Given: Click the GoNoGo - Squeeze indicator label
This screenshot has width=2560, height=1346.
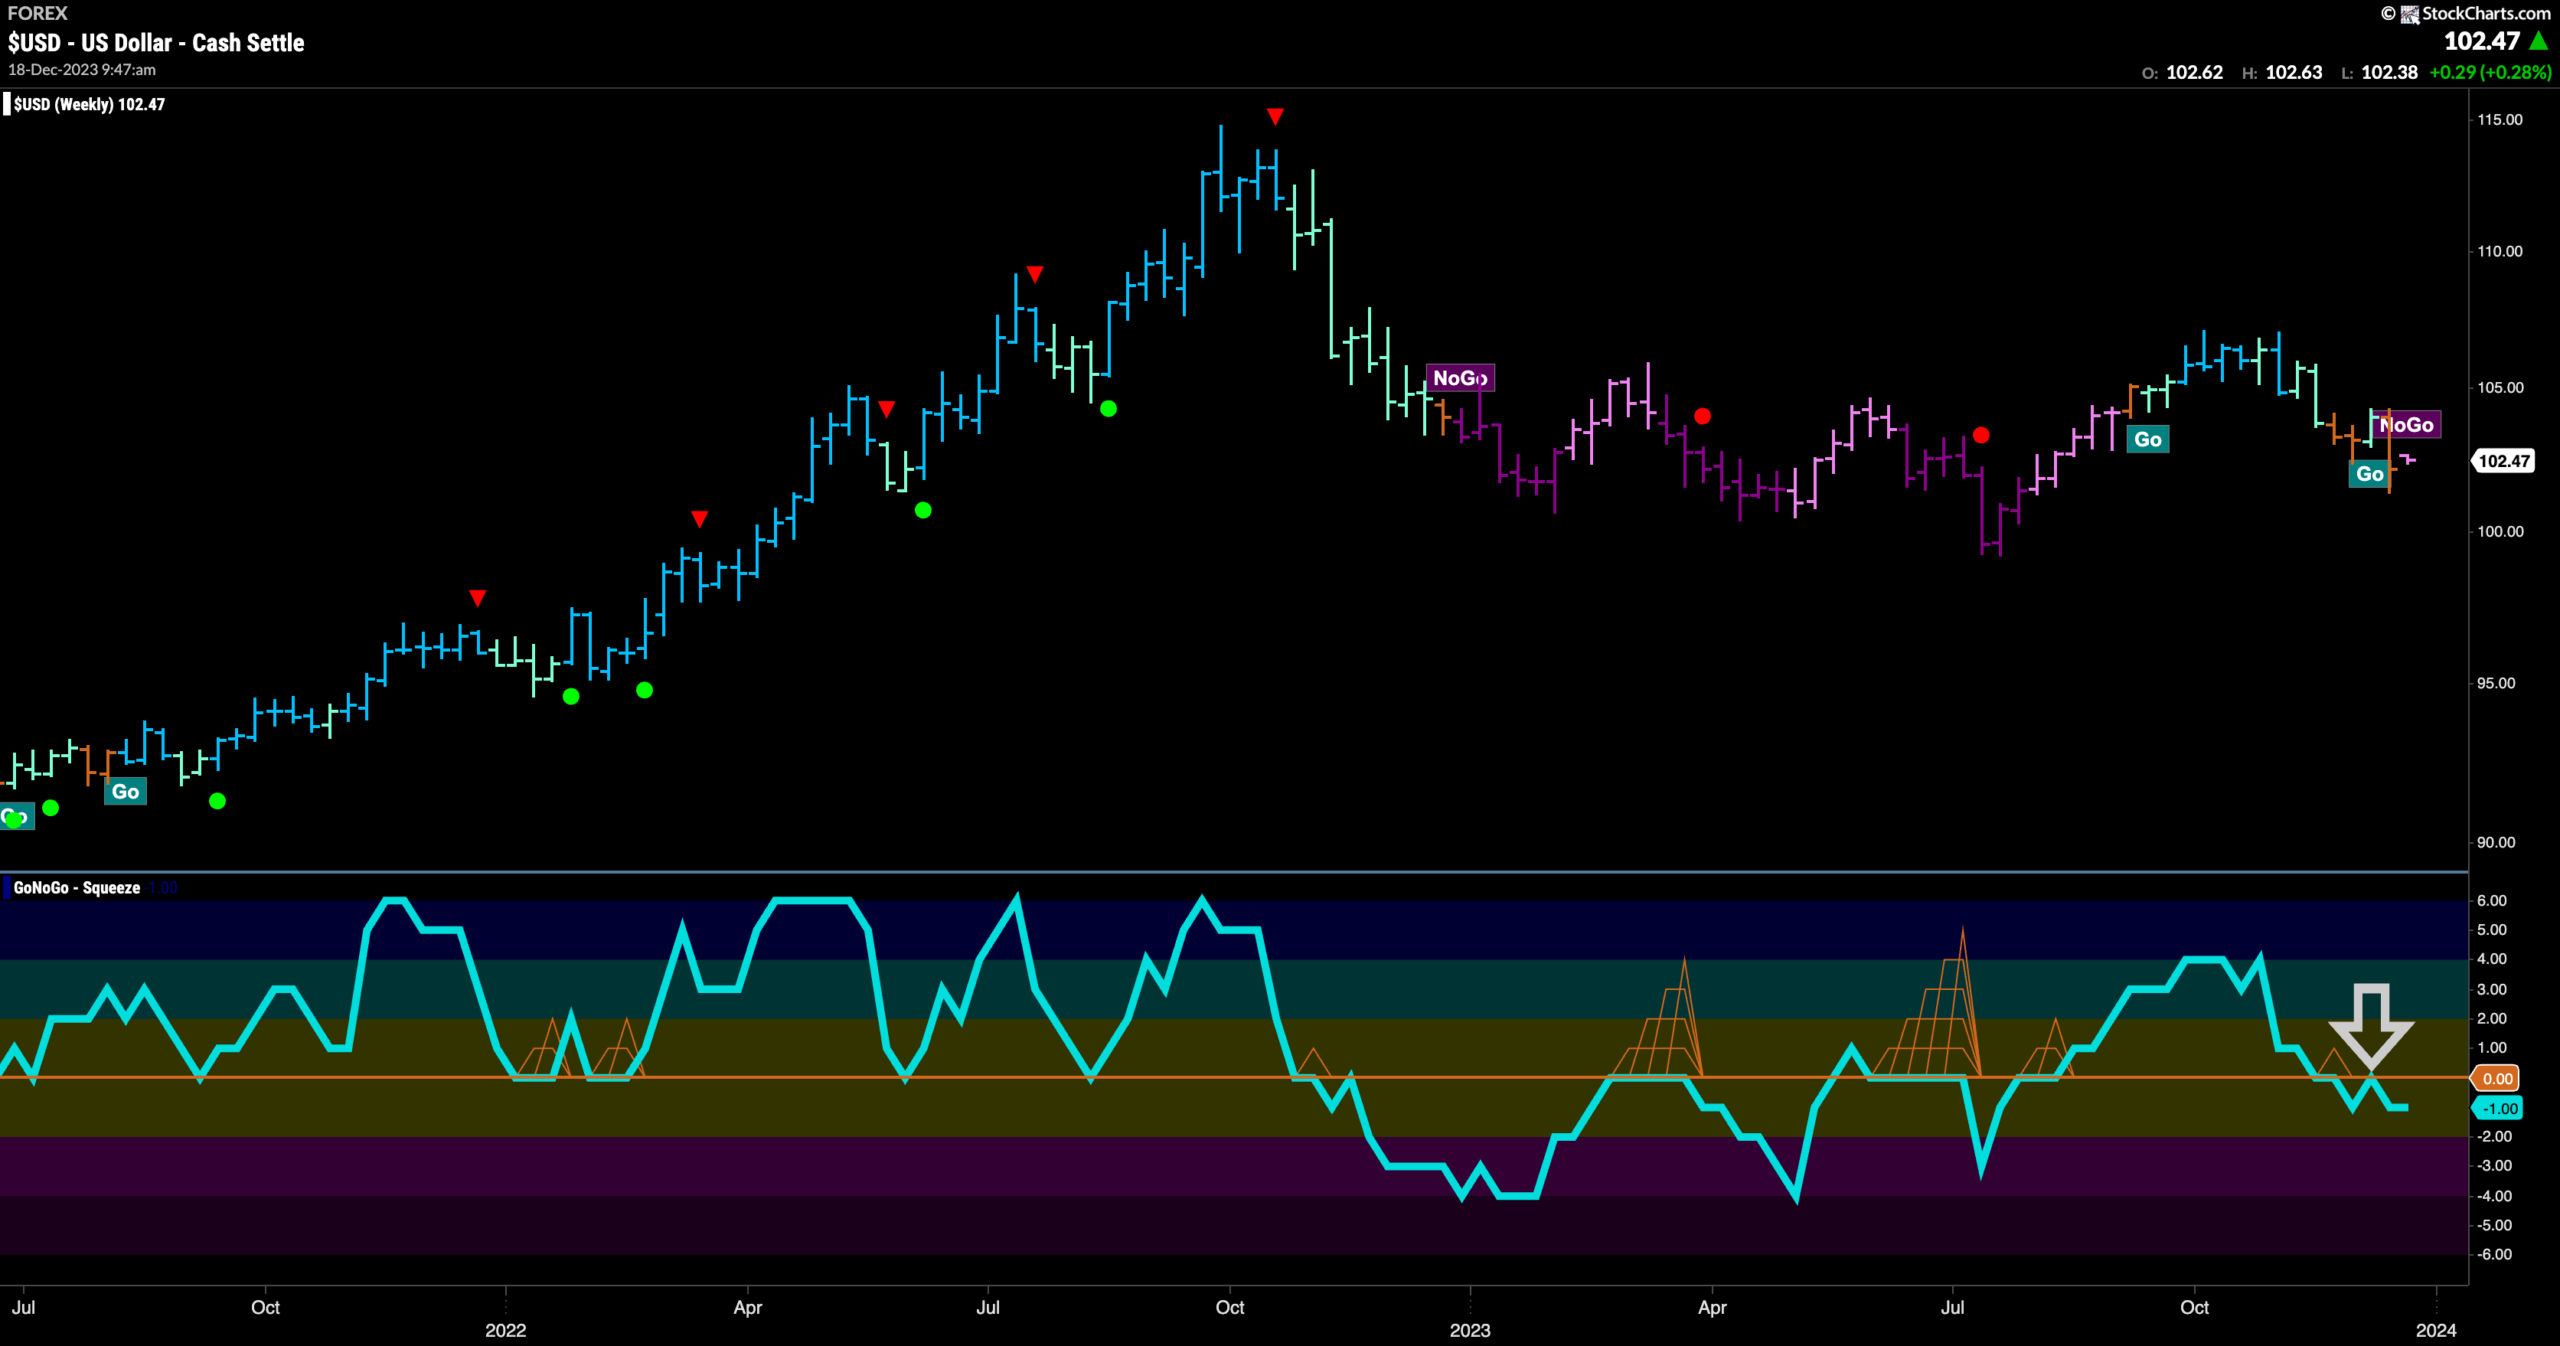Looking at the screenshot, I should [x=77, y=888].
